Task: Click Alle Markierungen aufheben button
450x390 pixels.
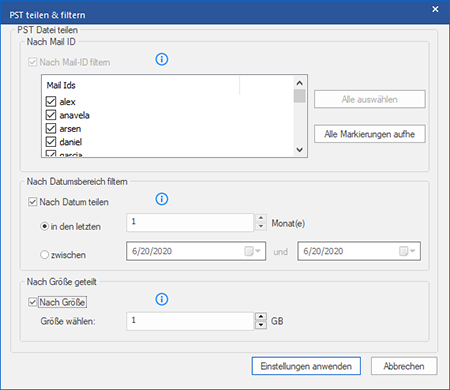Action: click(370, 134)
